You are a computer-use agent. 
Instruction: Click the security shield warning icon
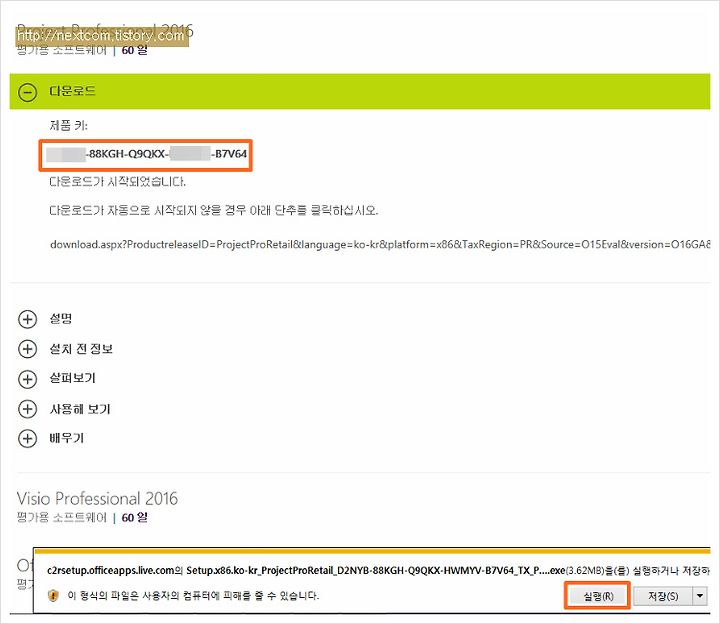tap(53, 596)
